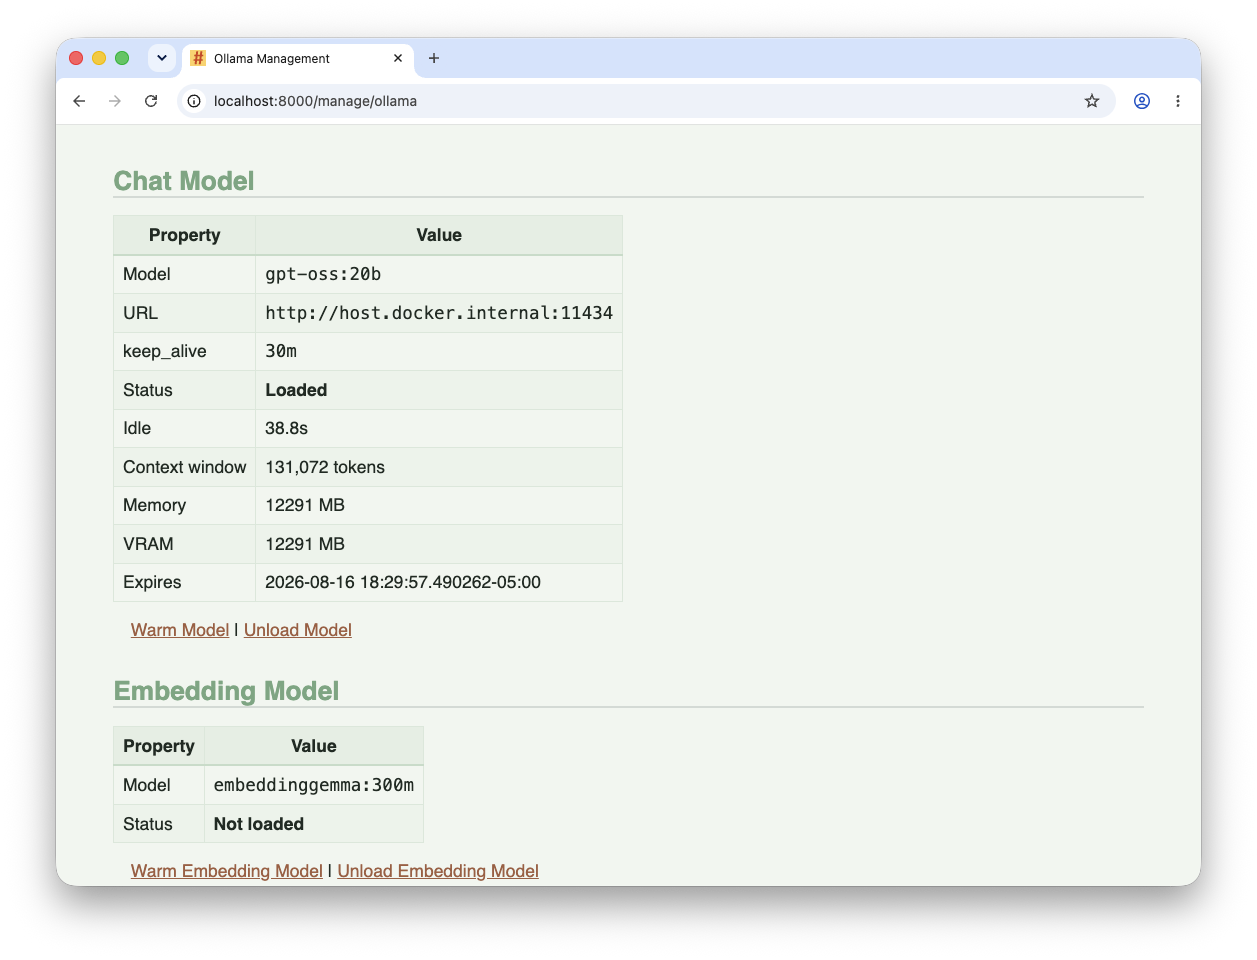The width and height of the screenshot is (1257, 960).
Task: Click the Warm Embedding Model link
Action: [x=227, y=871]
